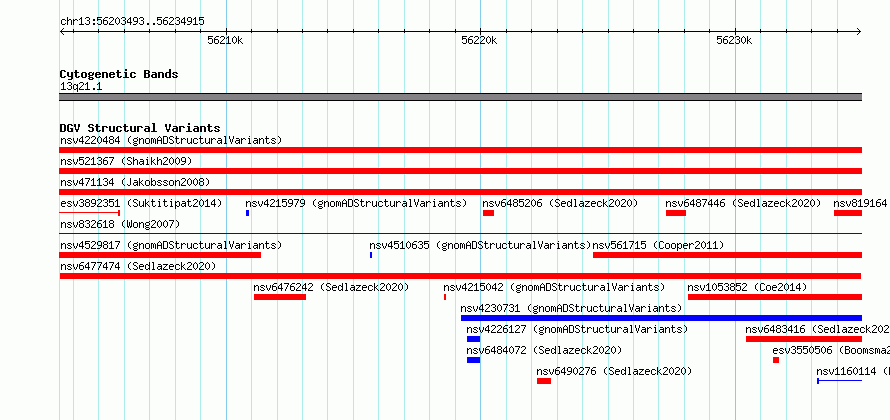Click the red bar under nsv819164

point(848,213)
